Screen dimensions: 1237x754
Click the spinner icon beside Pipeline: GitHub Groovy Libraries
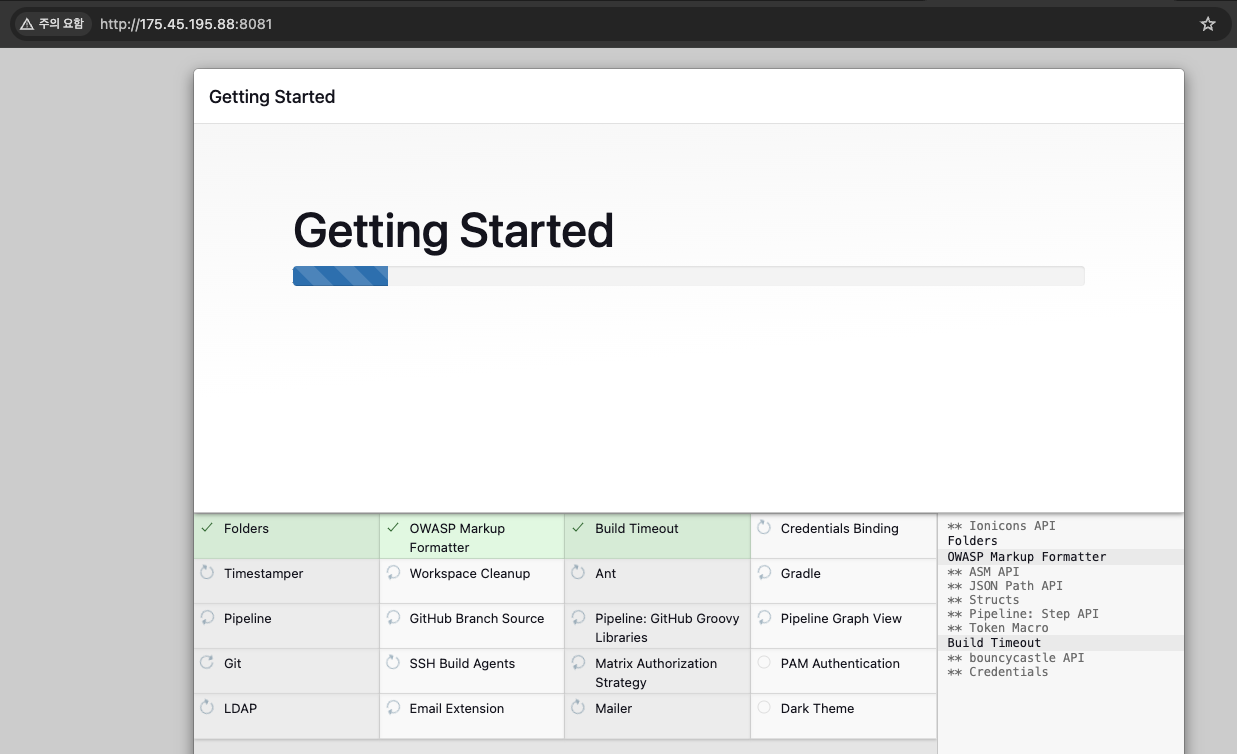pos(578,617)
